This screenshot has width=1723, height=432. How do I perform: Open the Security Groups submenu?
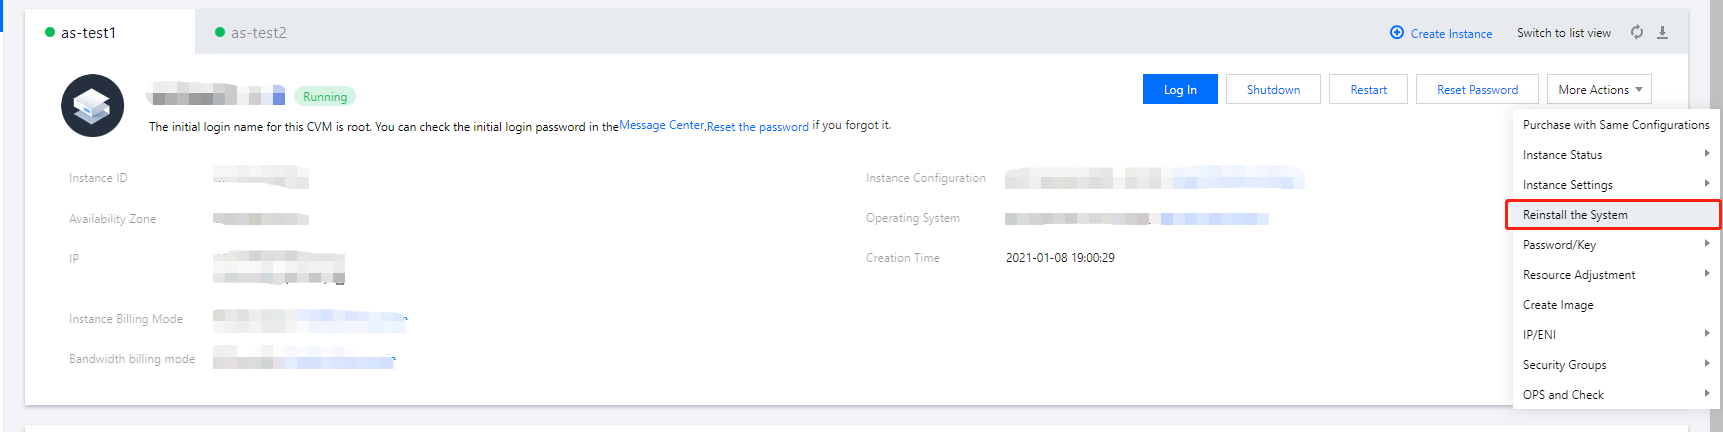point(1615,365)
